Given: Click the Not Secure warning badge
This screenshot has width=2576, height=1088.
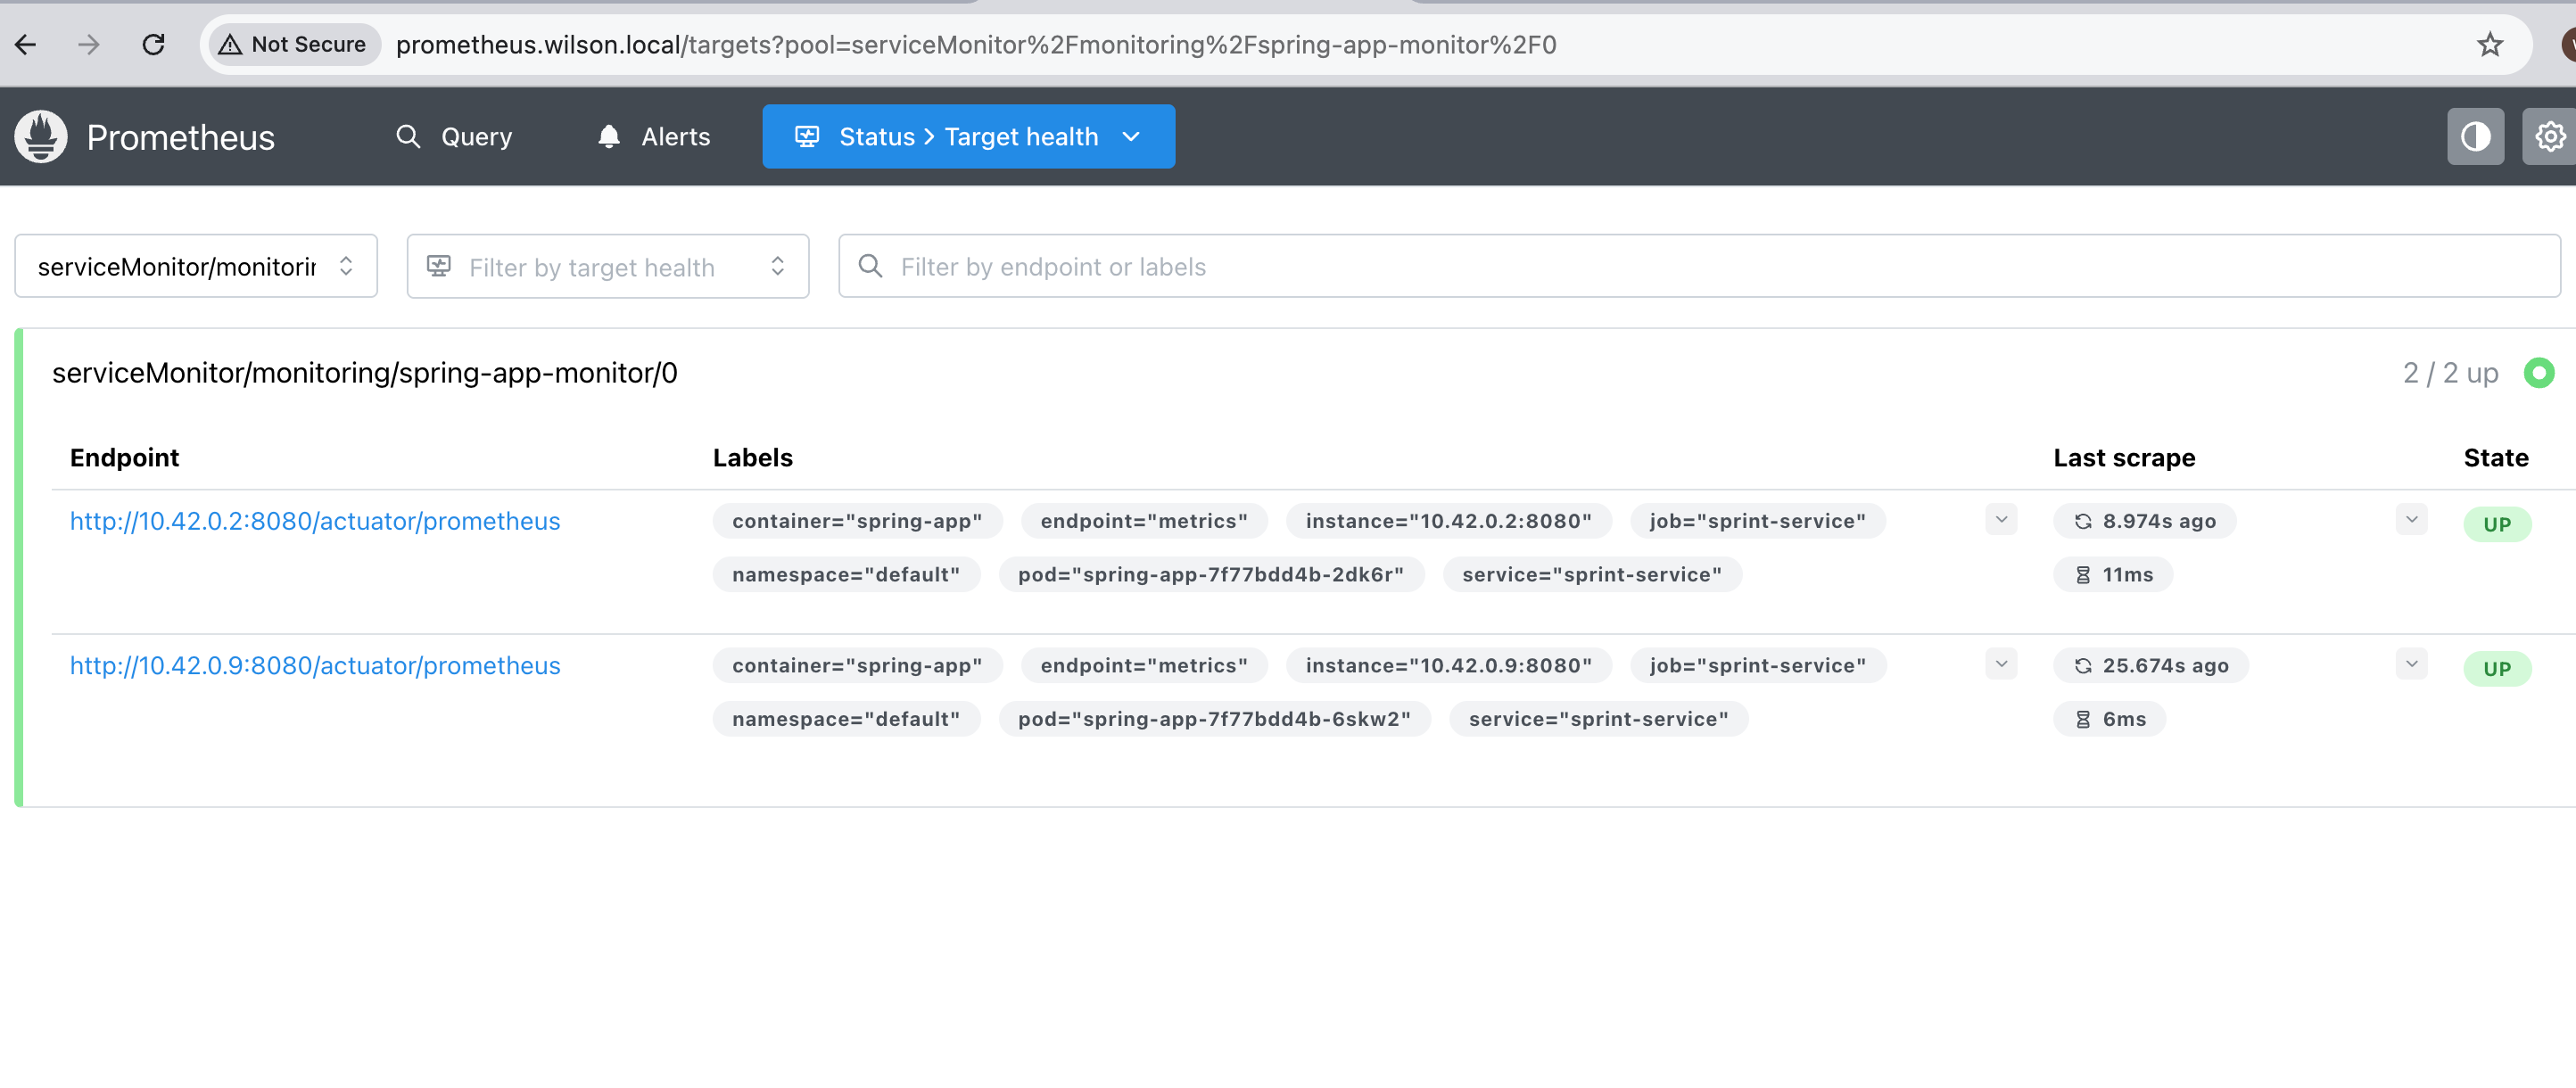Looking at the screenshot, I should (x=294, y=44).
